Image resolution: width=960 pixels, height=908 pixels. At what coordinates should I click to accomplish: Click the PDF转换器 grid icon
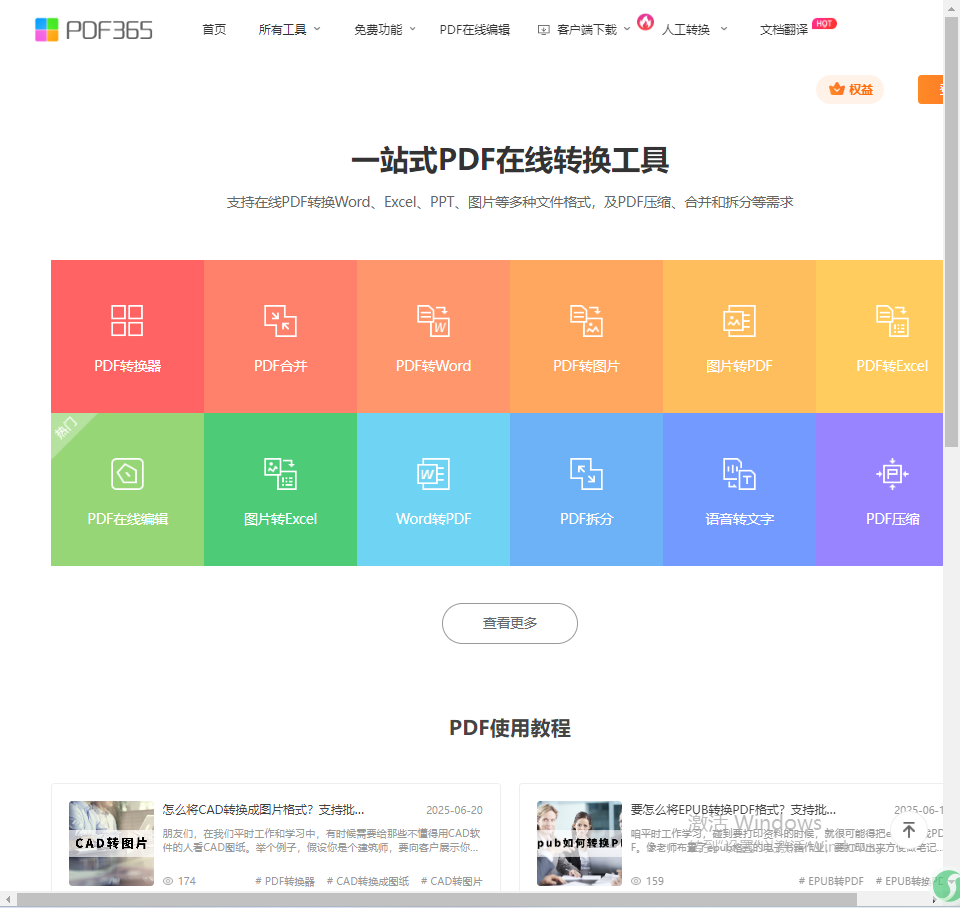127,321
